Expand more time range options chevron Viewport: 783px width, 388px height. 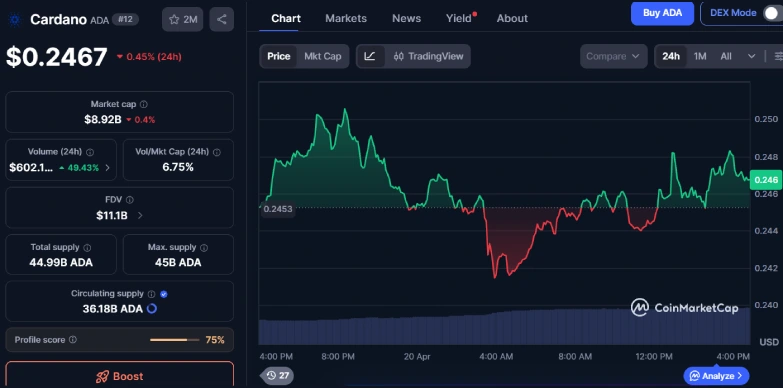tap(752, 56)
